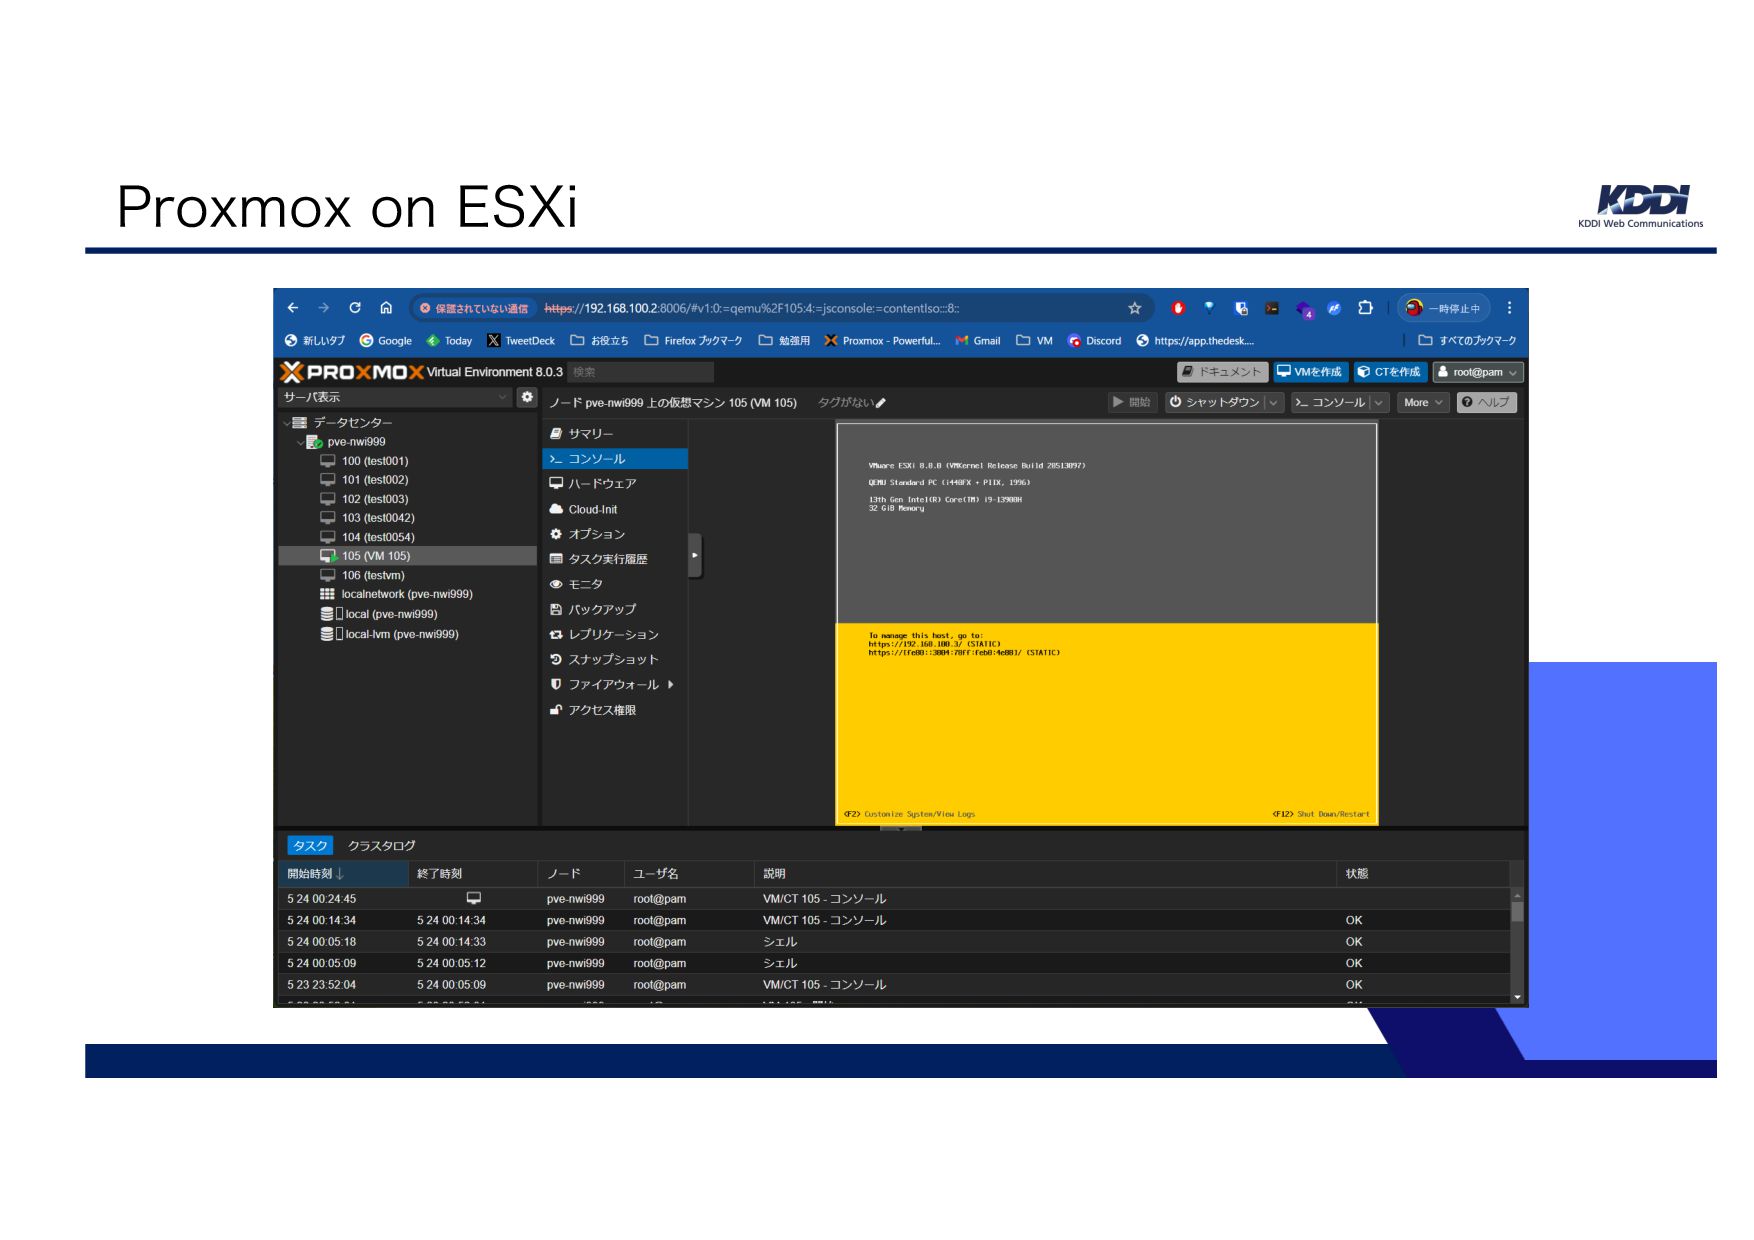The height and width of the screenshot is (1240, 1754).
Task: Click the Proxmox search field
Action: (x=641, y=372)
